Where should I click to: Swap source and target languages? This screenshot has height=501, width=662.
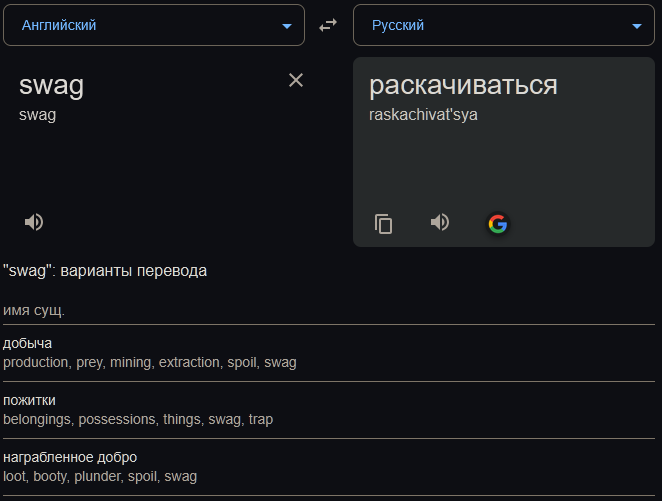(328, 25)
